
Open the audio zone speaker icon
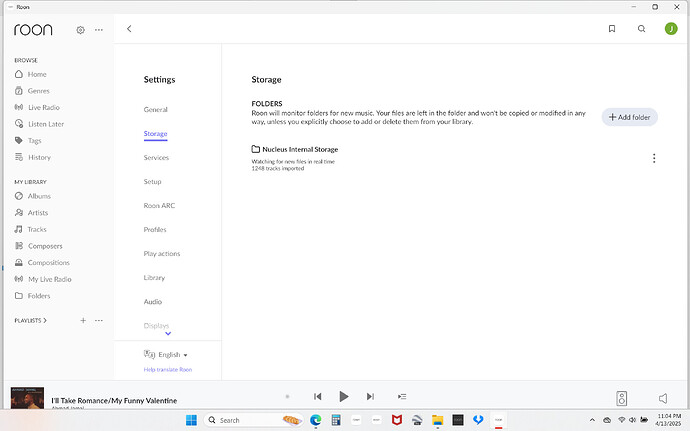tap(621, 398)
